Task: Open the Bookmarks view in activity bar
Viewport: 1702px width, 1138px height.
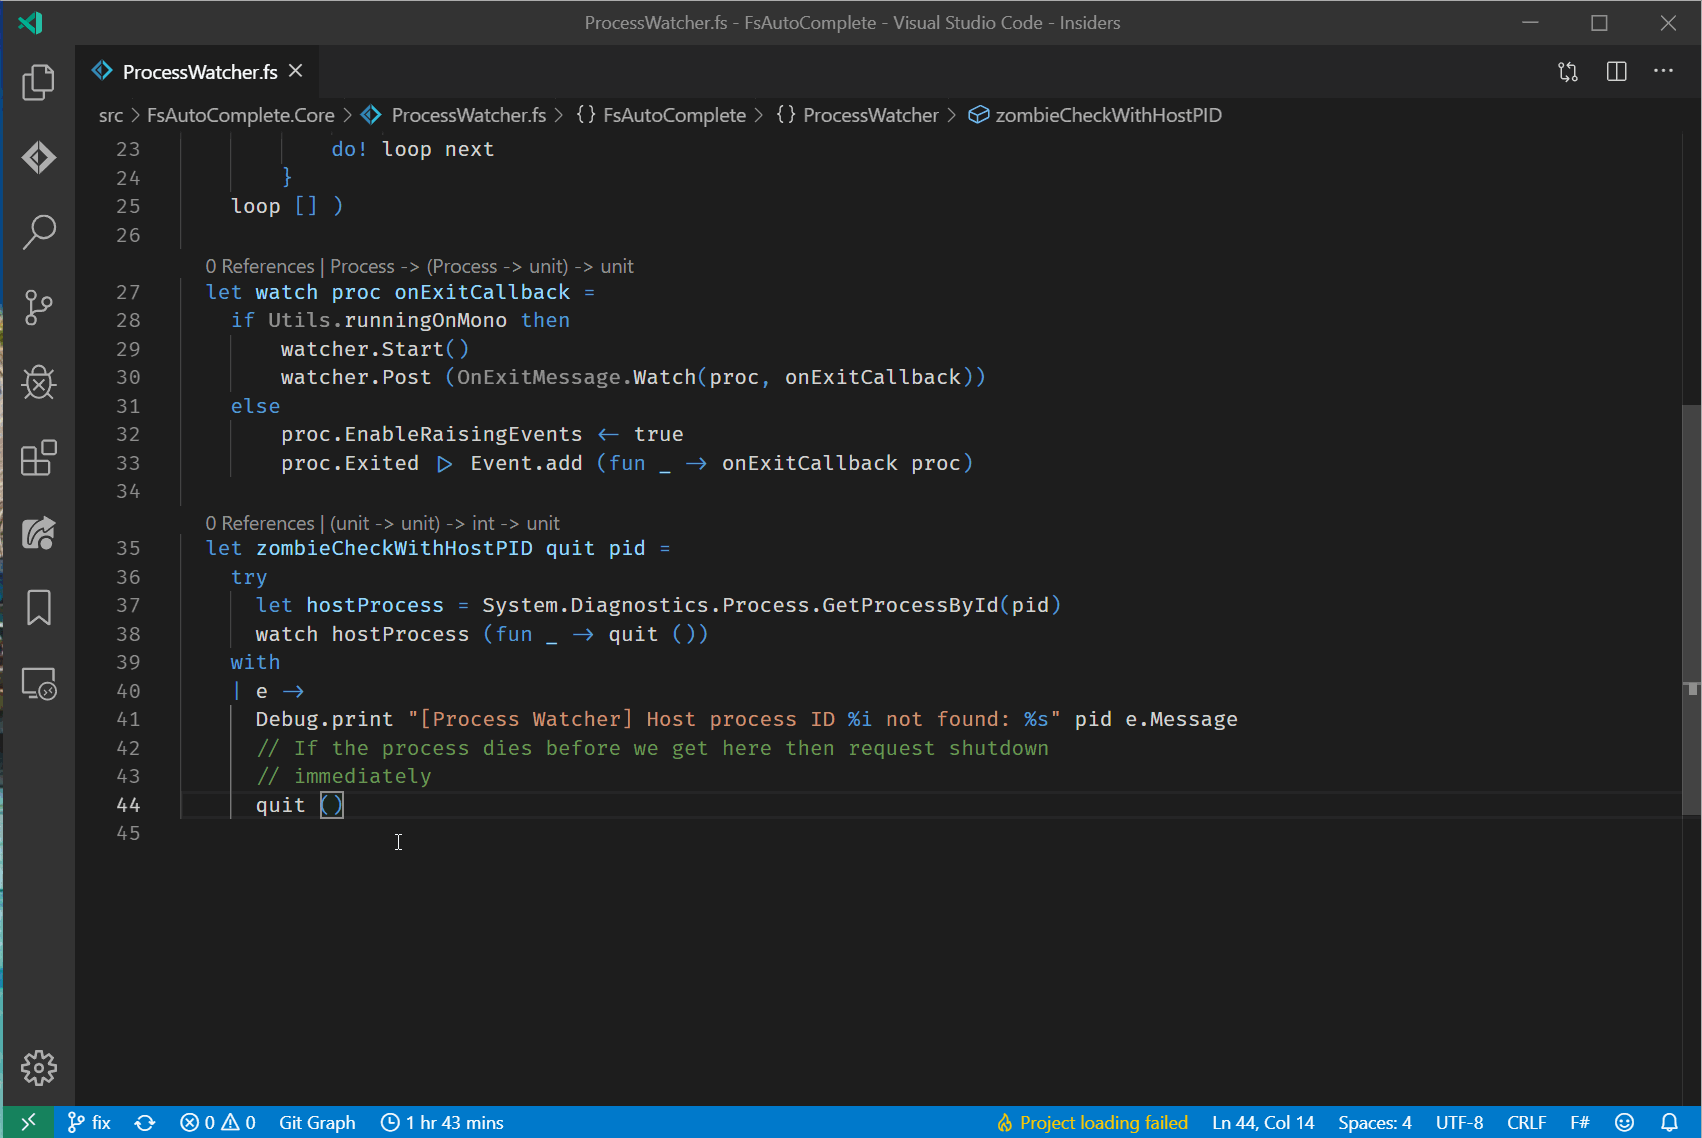Action: click(x=39, y=608)
